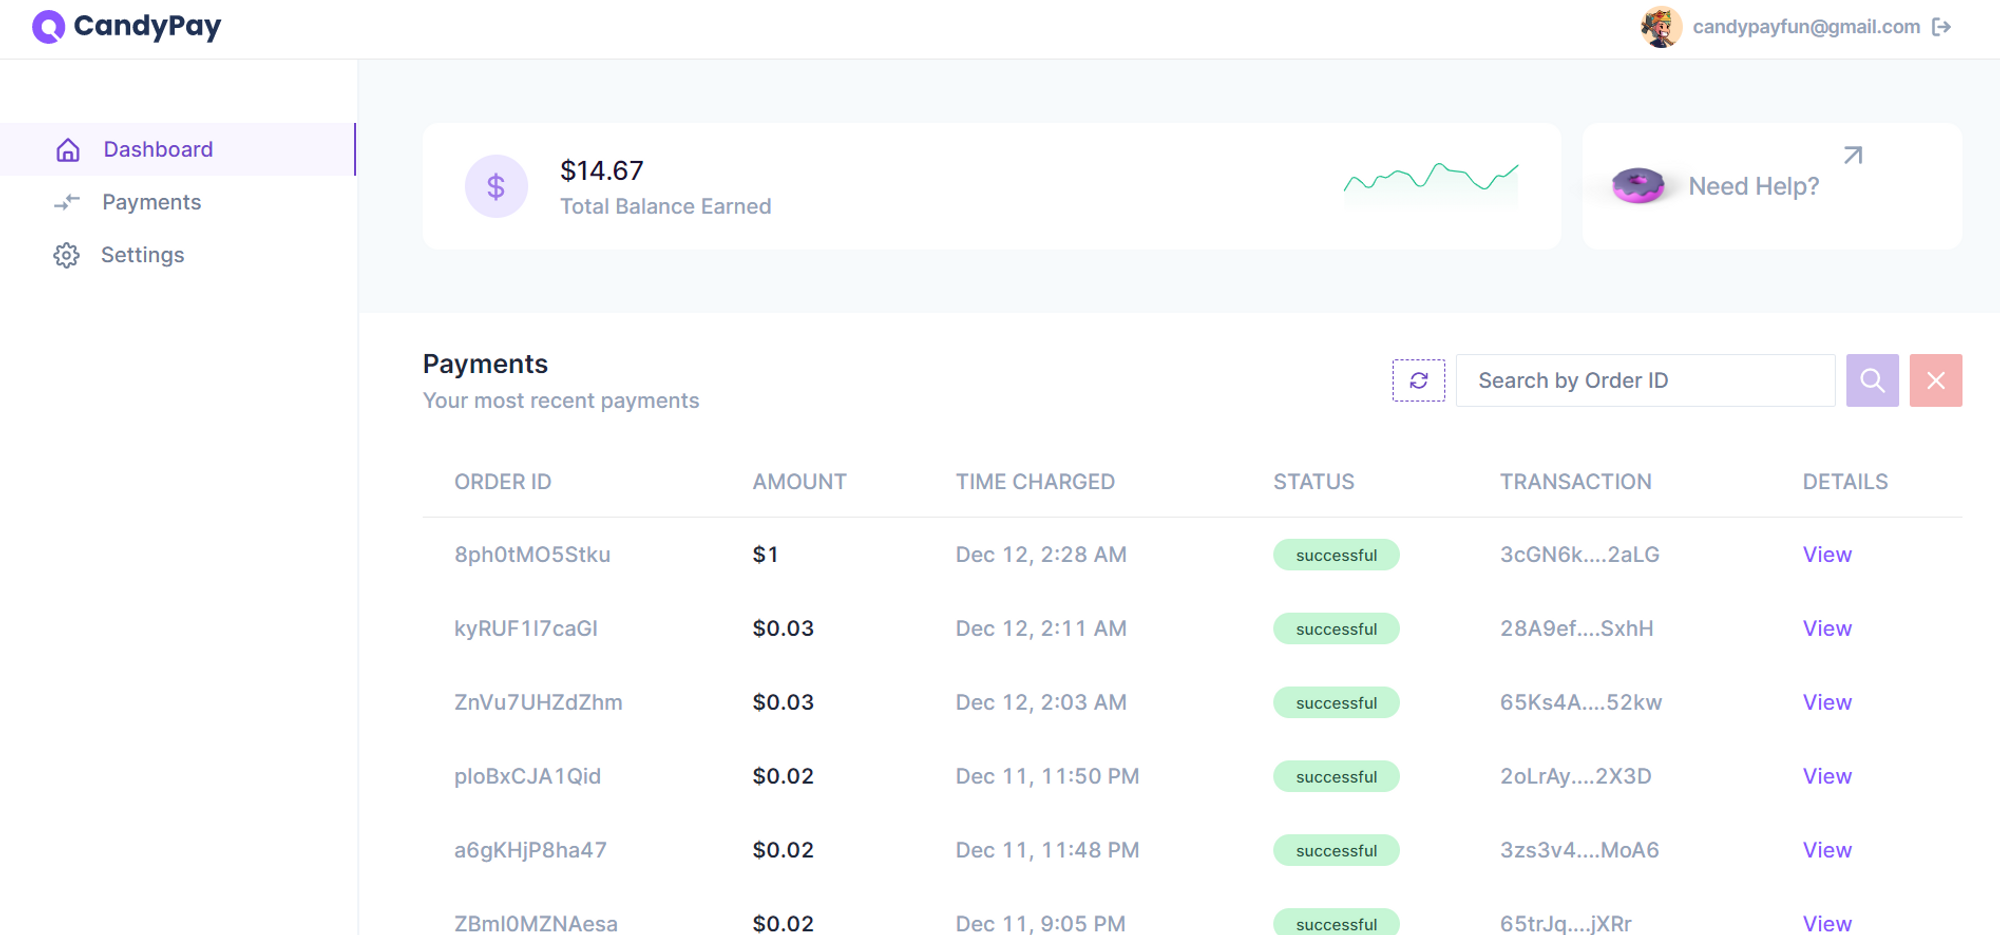Screen dimensions: 2000x935
Task: View details for order ploBxCJA1Qid
Action: coord(1827,776)
